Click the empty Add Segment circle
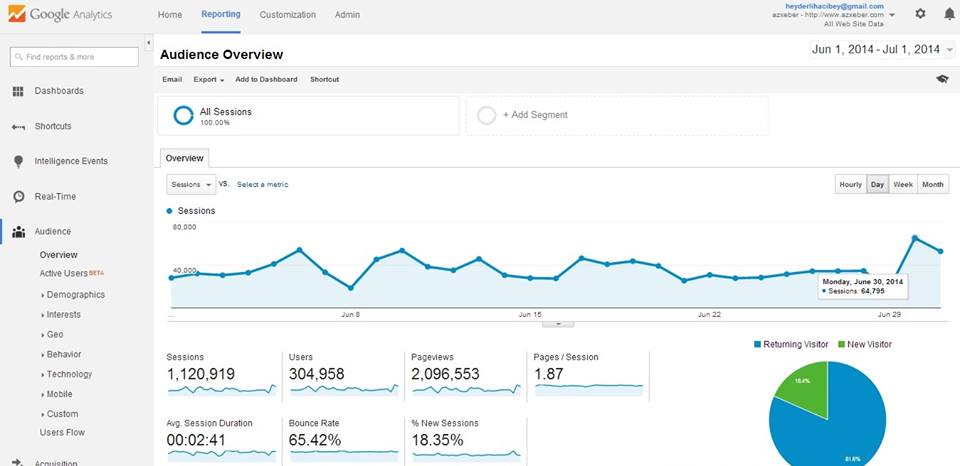Image resolution: width=960 pixels, height=466 pixels. 487,115
